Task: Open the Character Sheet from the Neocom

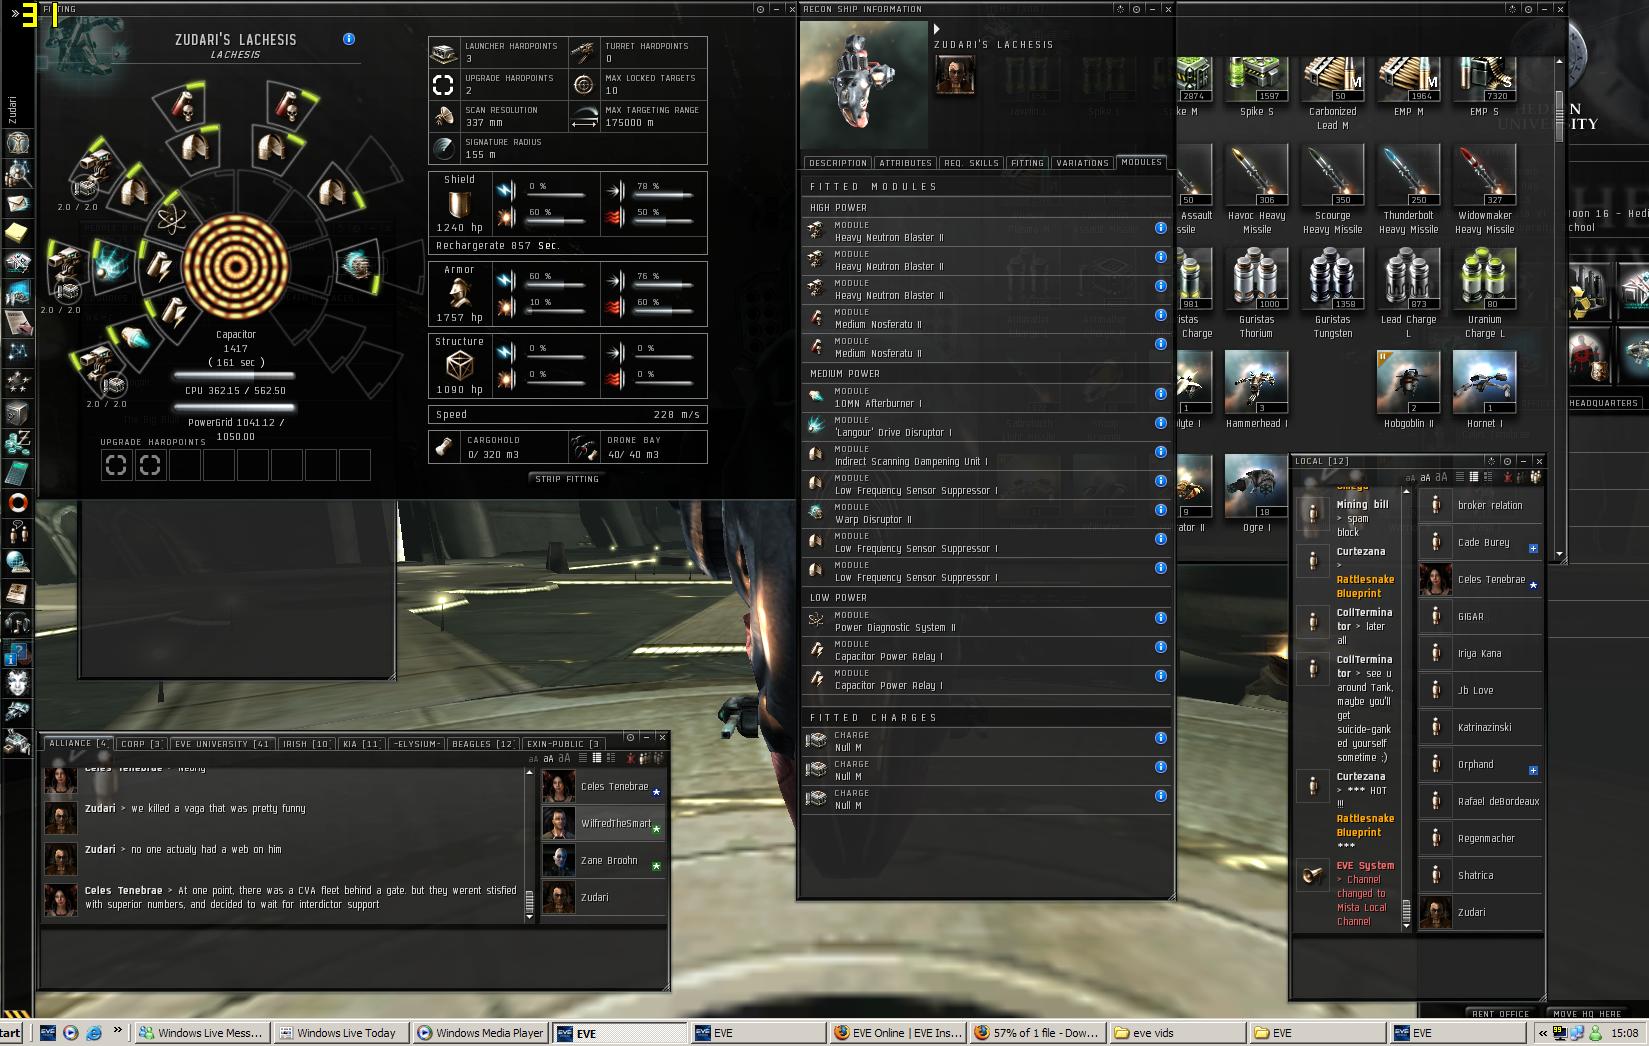Action: click(17, 145)
